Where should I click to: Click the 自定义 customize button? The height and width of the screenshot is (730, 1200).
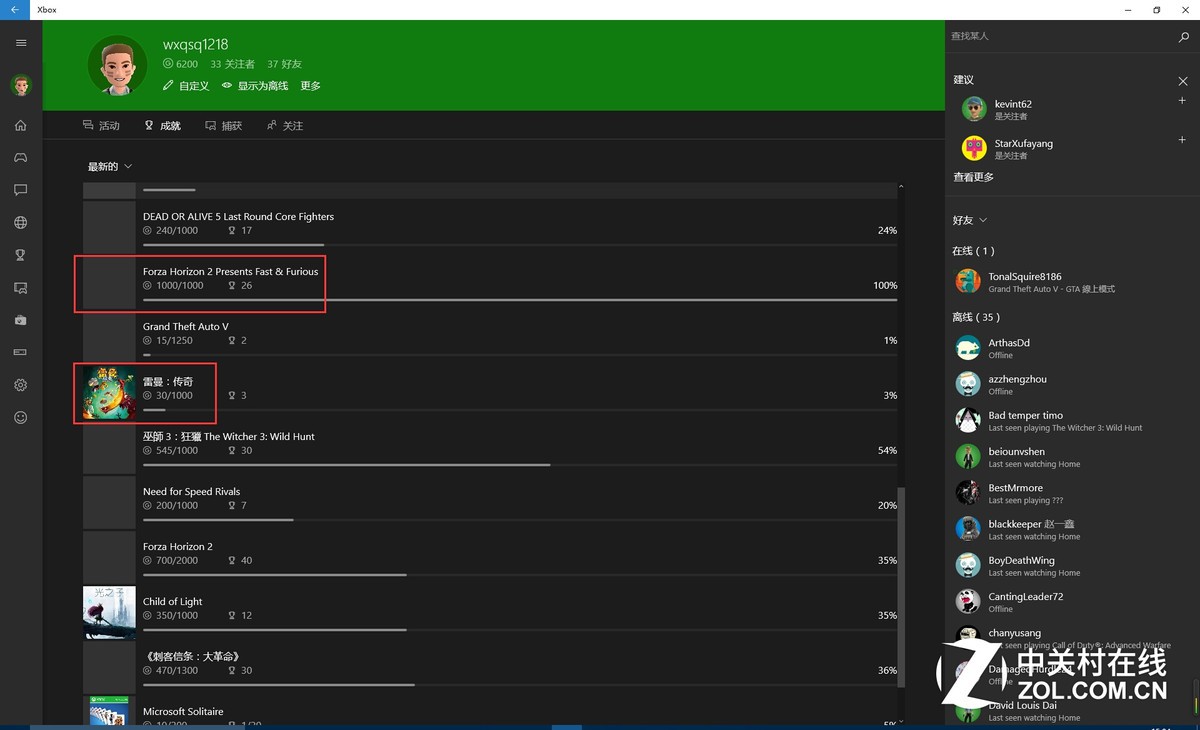tap(186, 86)
